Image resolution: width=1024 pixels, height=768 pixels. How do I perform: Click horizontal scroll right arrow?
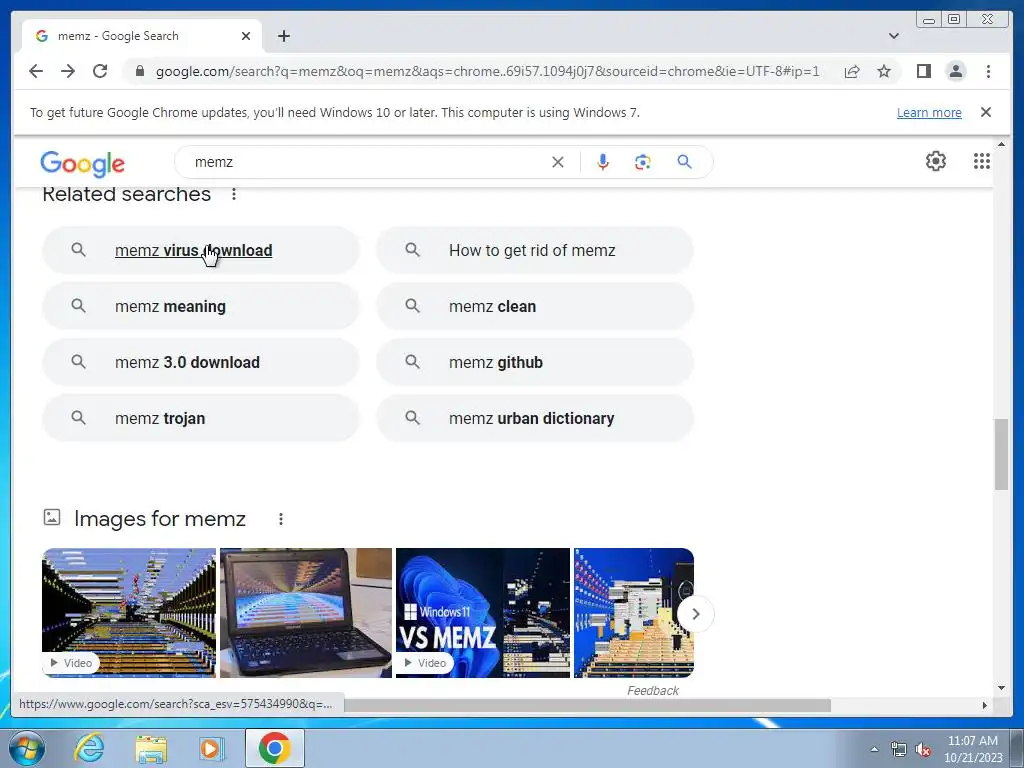pos(985,705)
